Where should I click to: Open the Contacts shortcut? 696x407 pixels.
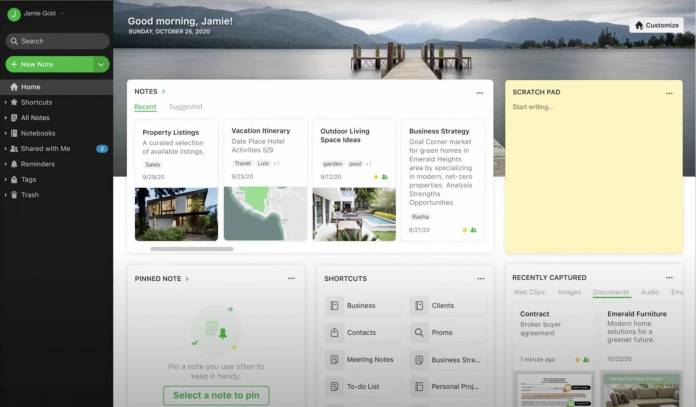pos(363,332)
